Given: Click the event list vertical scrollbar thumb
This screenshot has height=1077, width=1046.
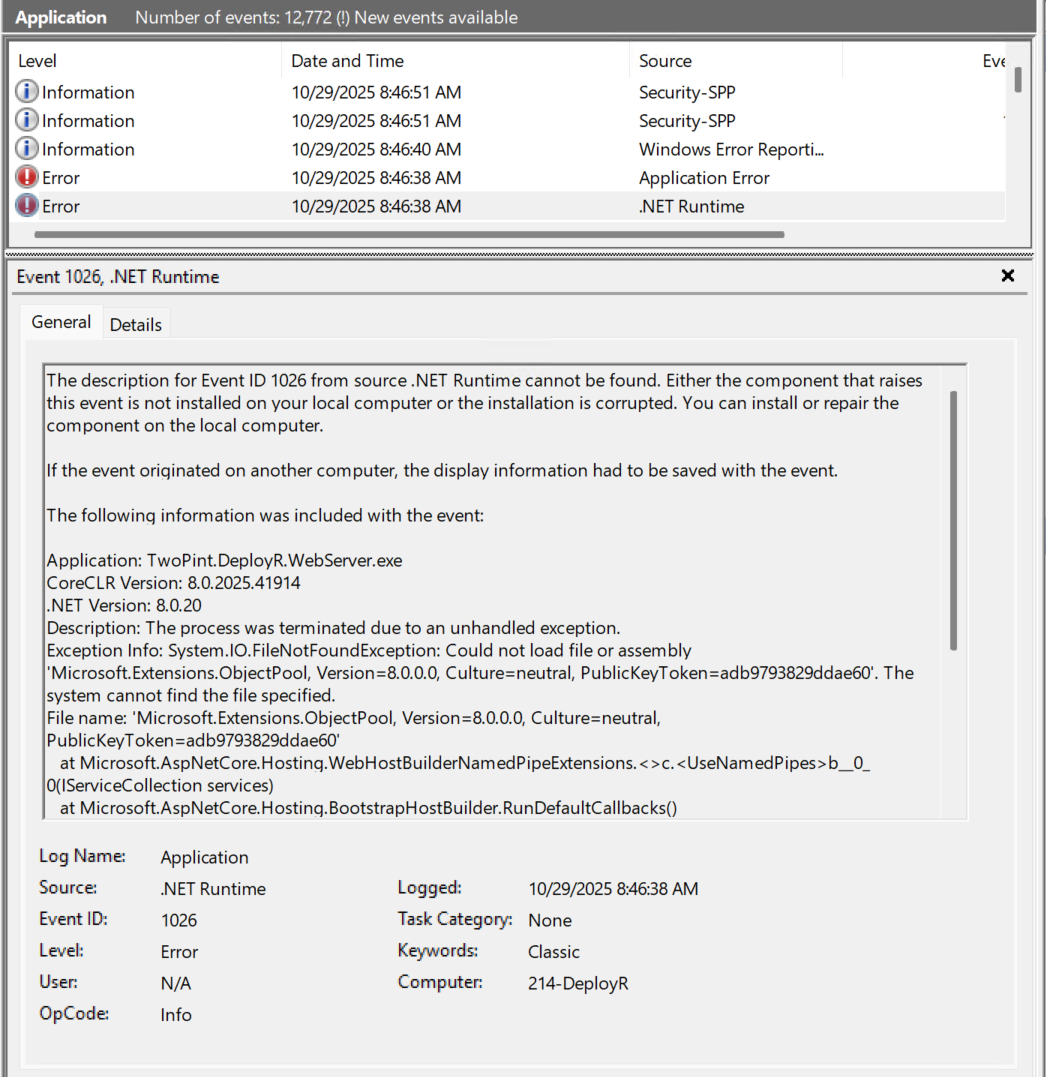Looking at the screenshot, I should [x=1018, y=79].
